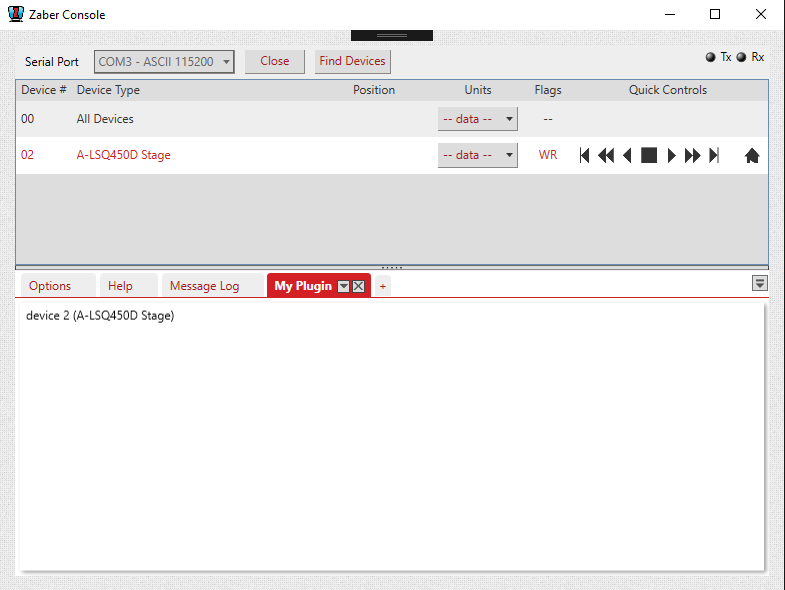
Task: Open units dropdown for device 02
Action: pyautogui.click(x=478, y=155)
